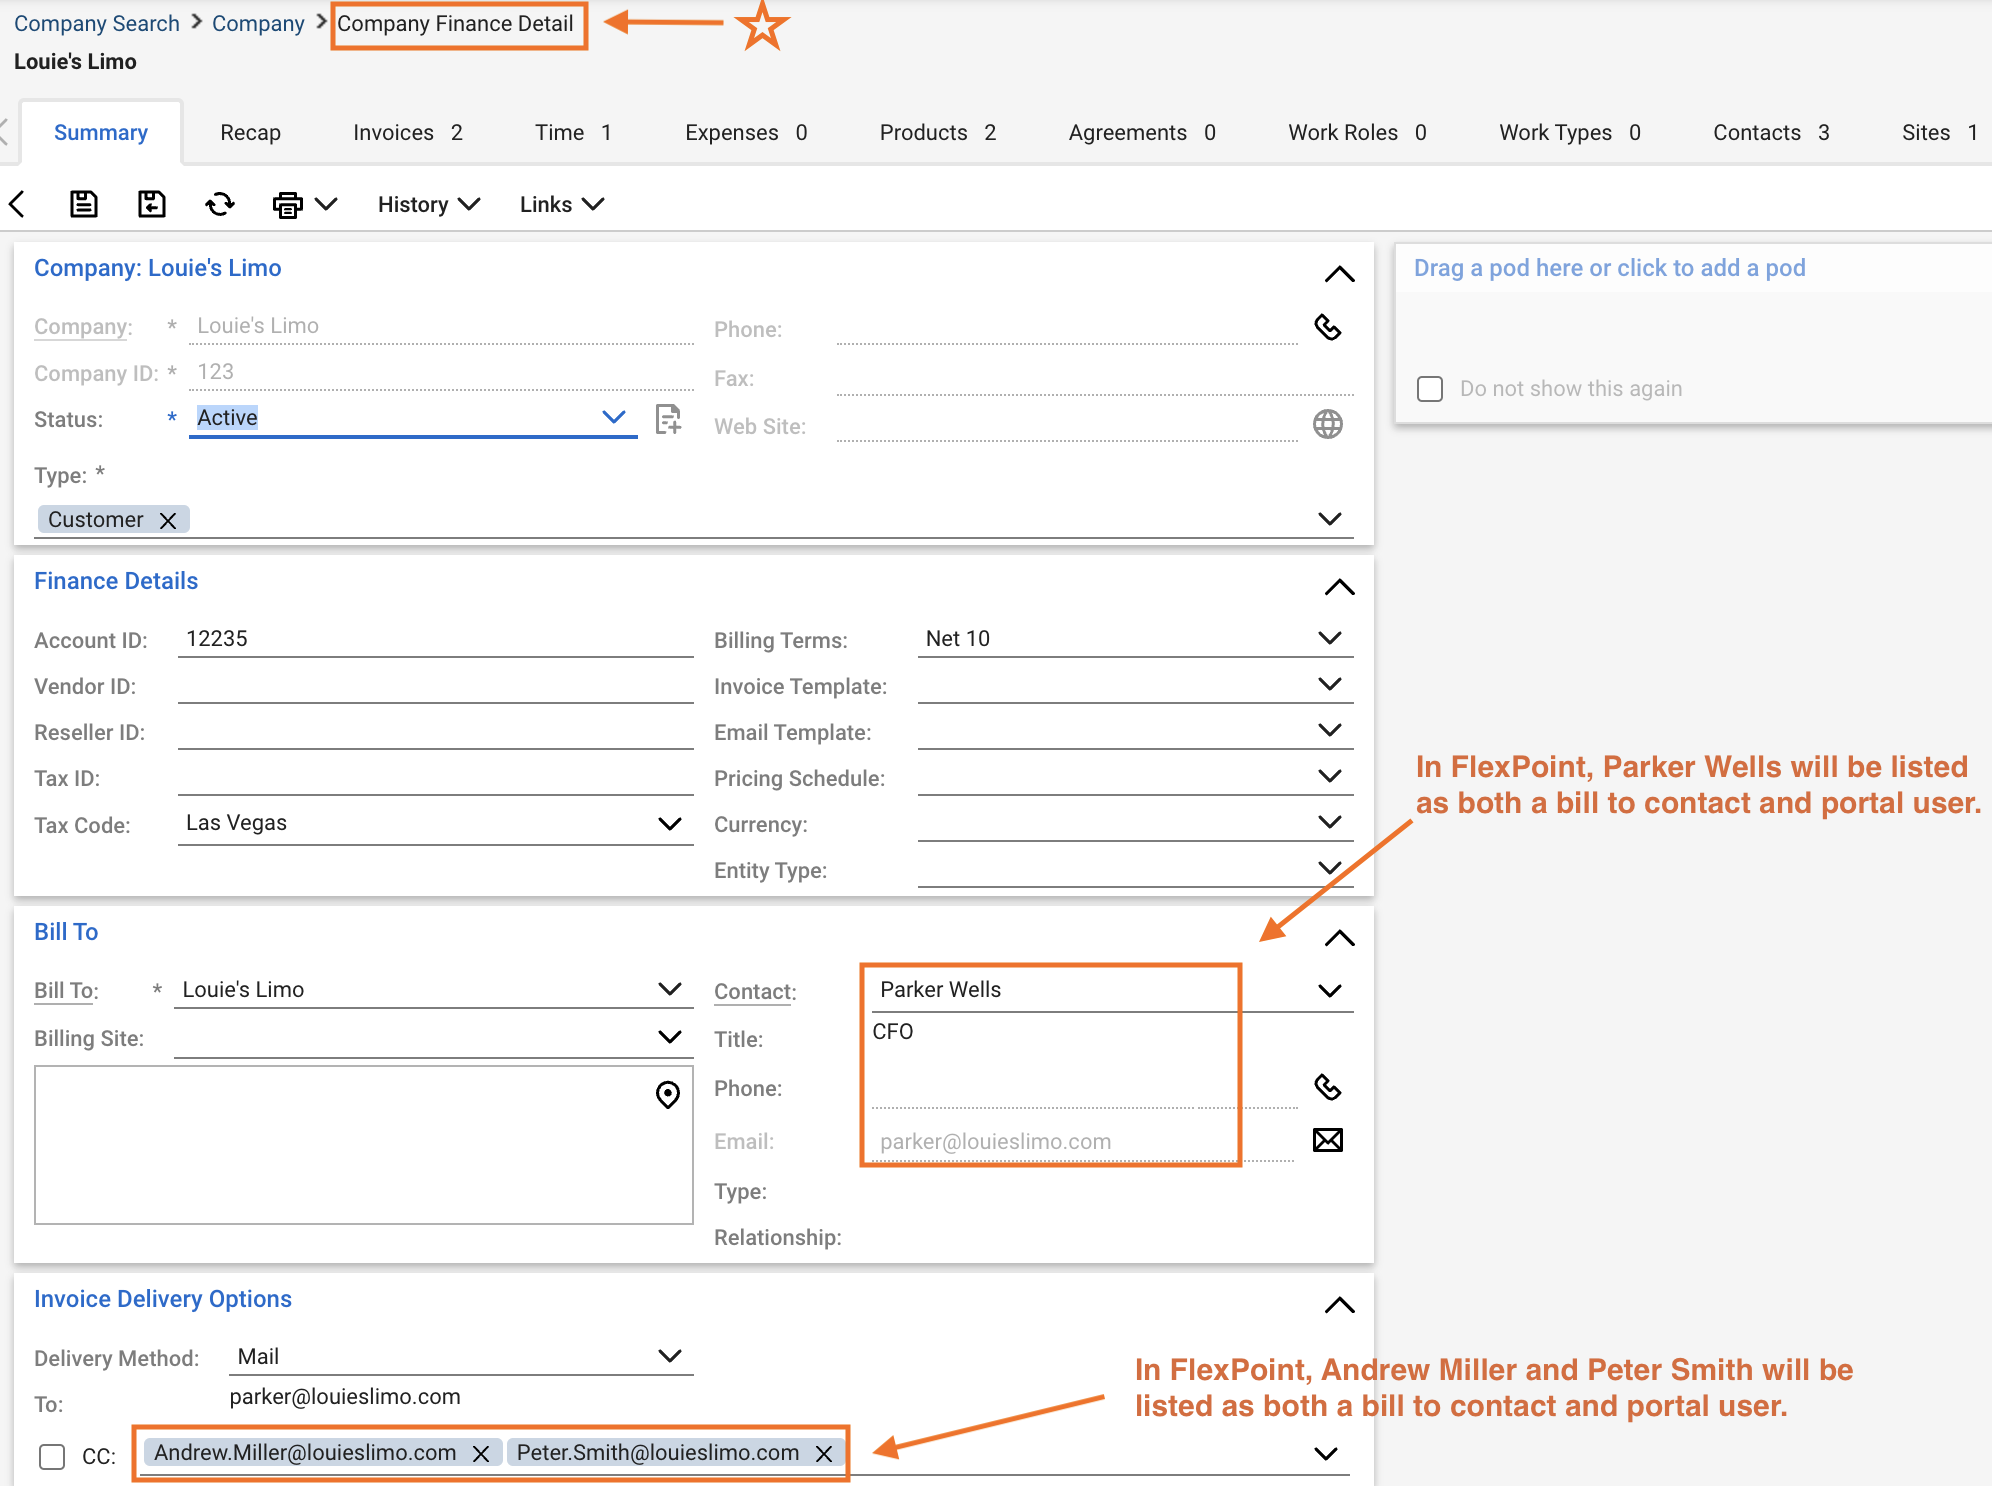Open the Email Template dropdown
Screen dimensions: 1992x1486
point(1330,730)
